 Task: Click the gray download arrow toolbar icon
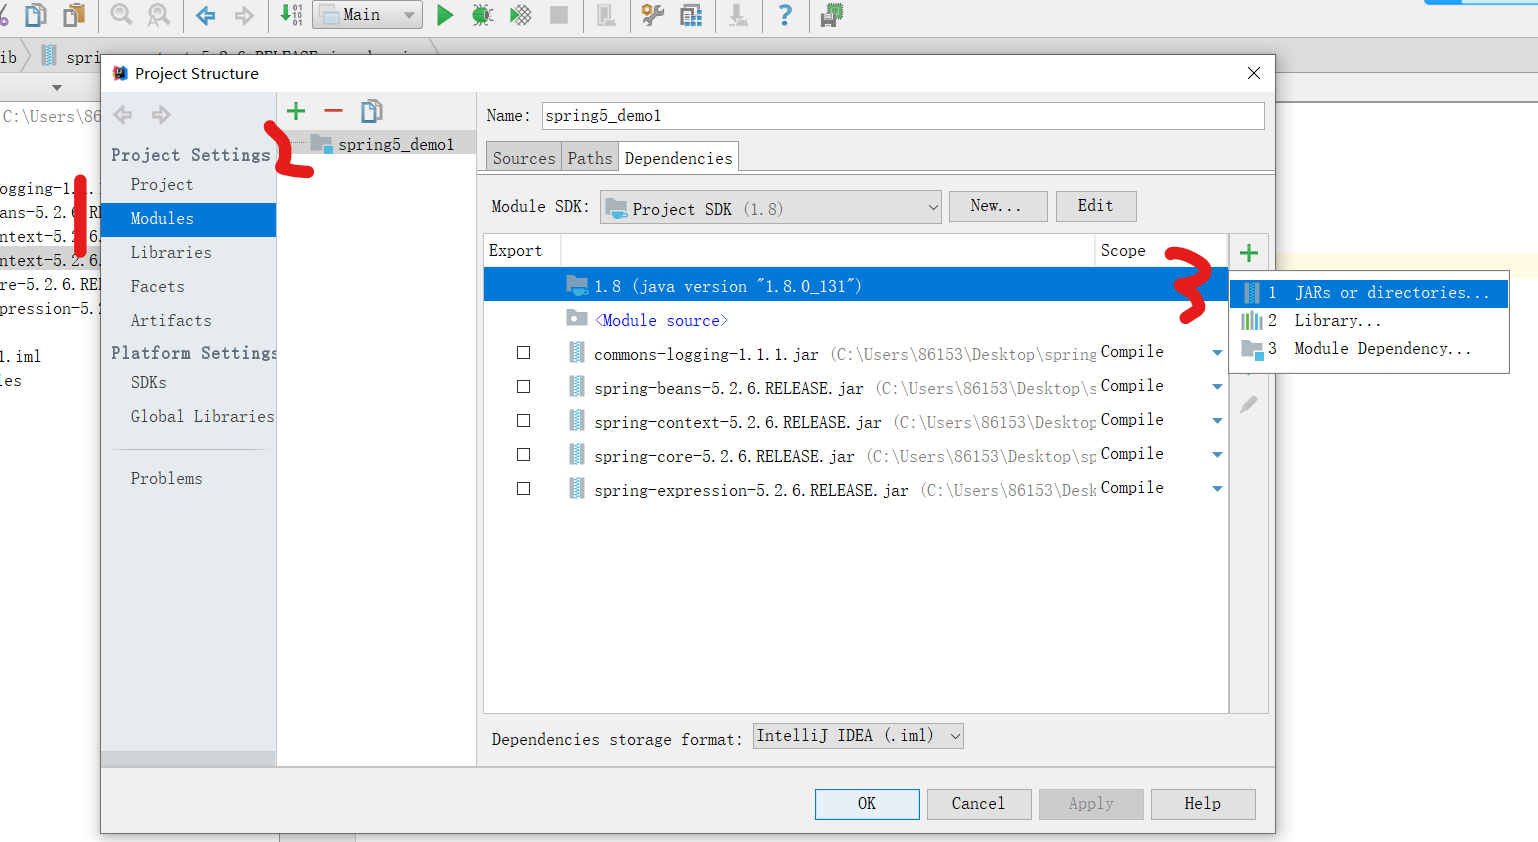[x=738, y=15]
